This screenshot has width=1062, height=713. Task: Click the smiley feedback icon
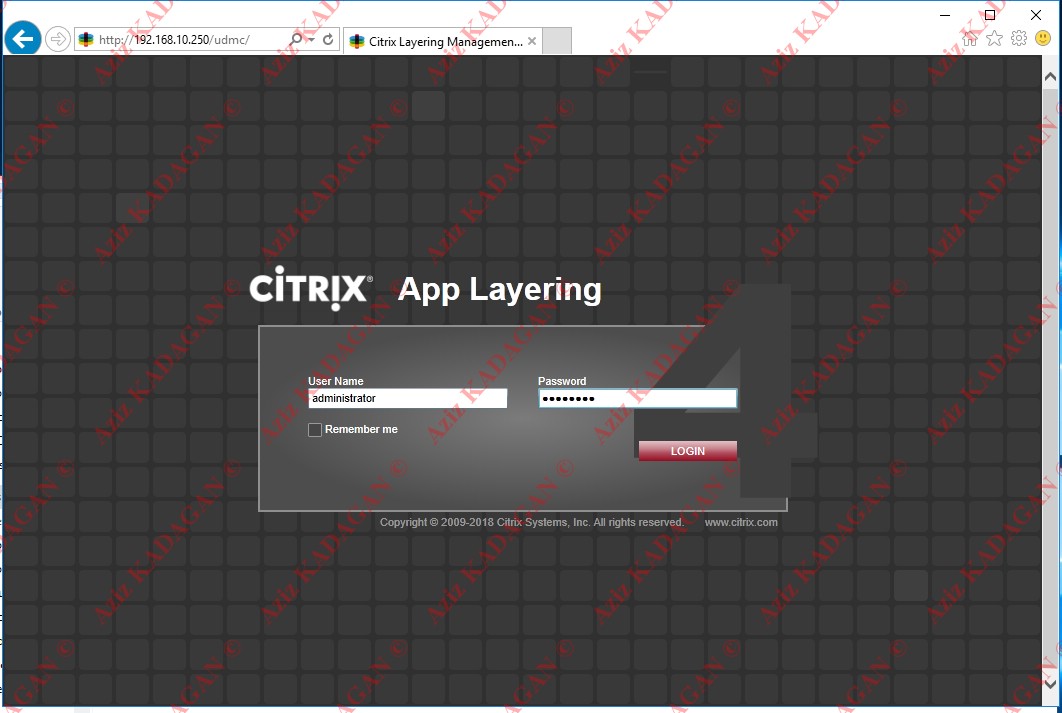point(1043,39)
